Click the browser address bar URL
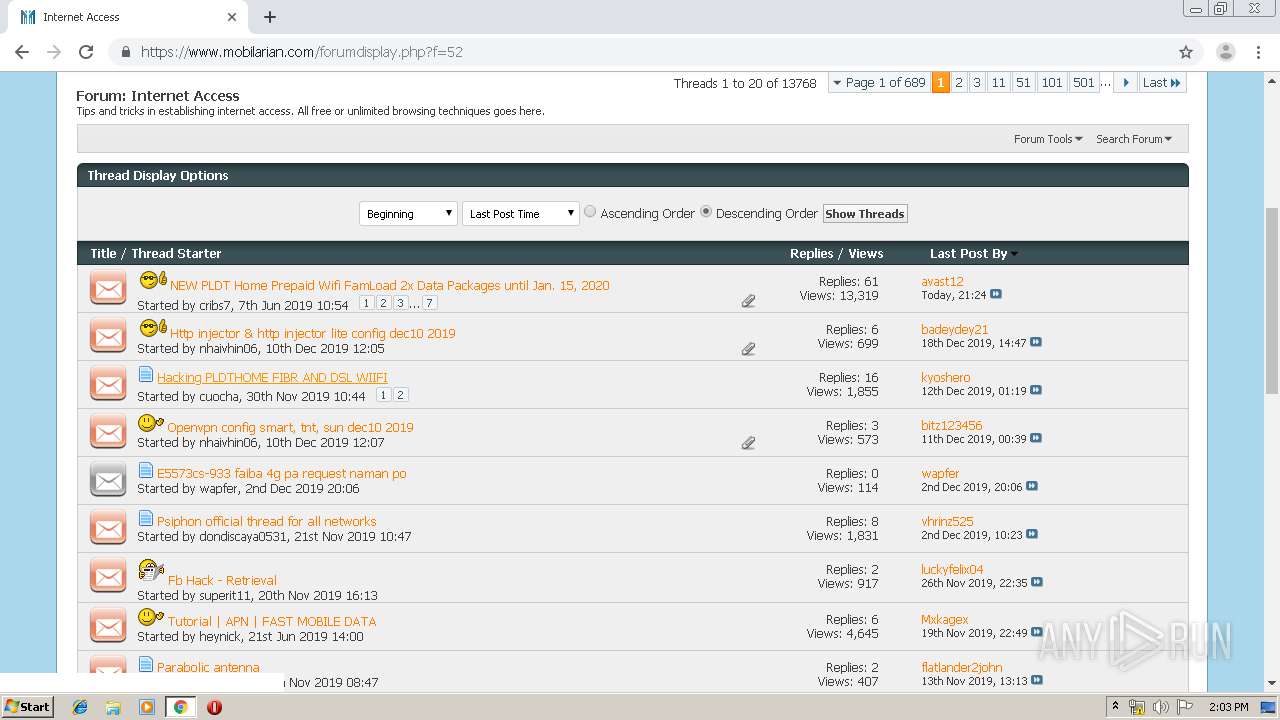The height and width of the screenshot is (720, 1280). (301, 52)
